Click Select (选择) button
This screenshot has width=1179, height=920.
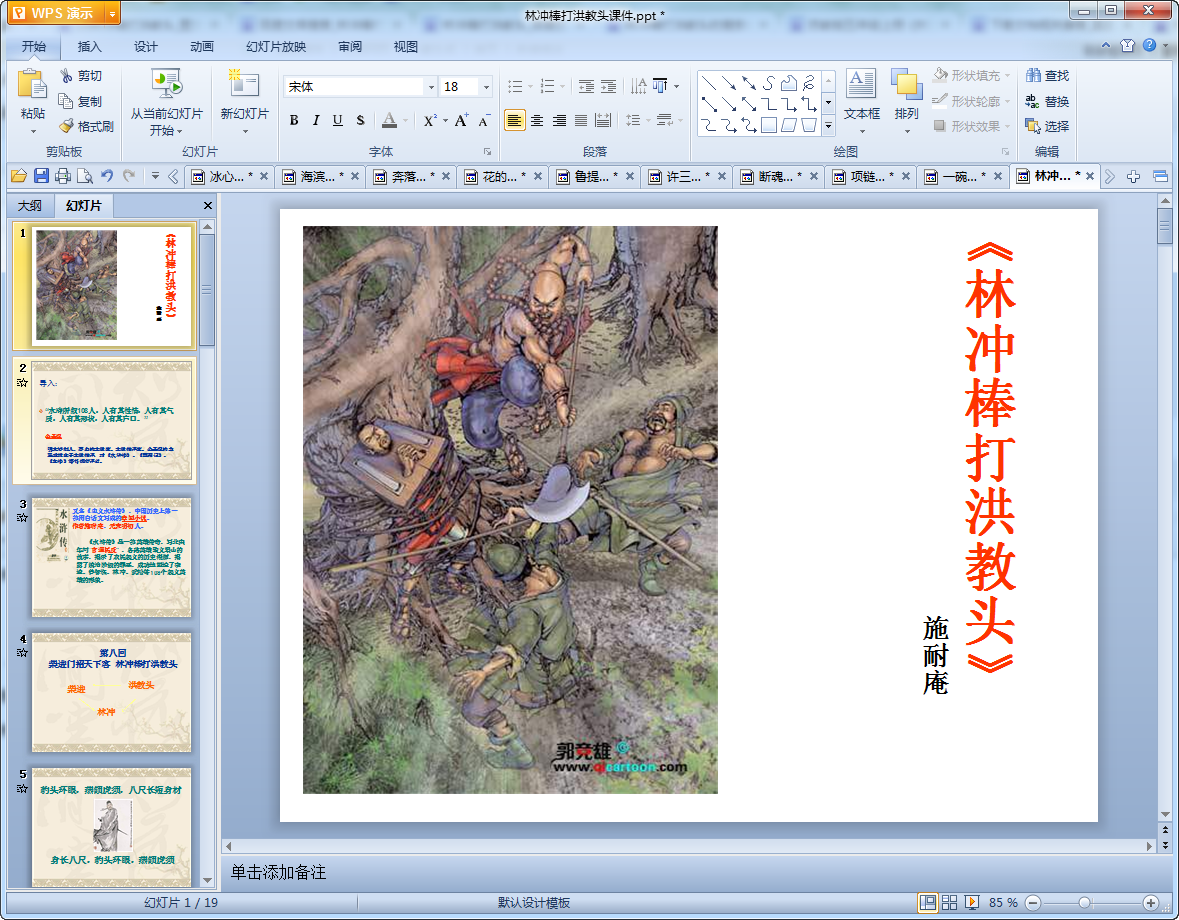pyautogui.click(x=1047, y=126)
